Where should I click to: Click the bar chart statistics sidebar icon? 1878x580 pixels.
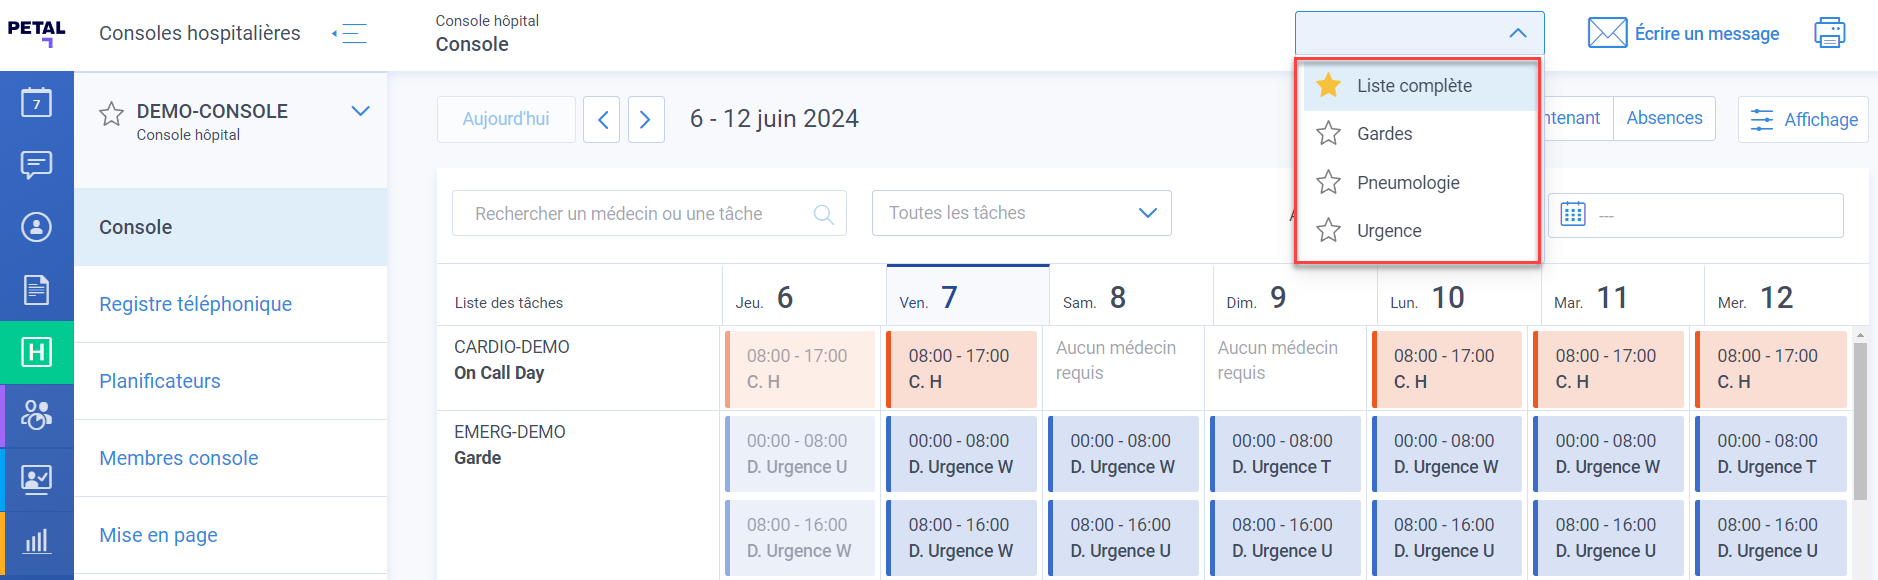pos(37,541)
